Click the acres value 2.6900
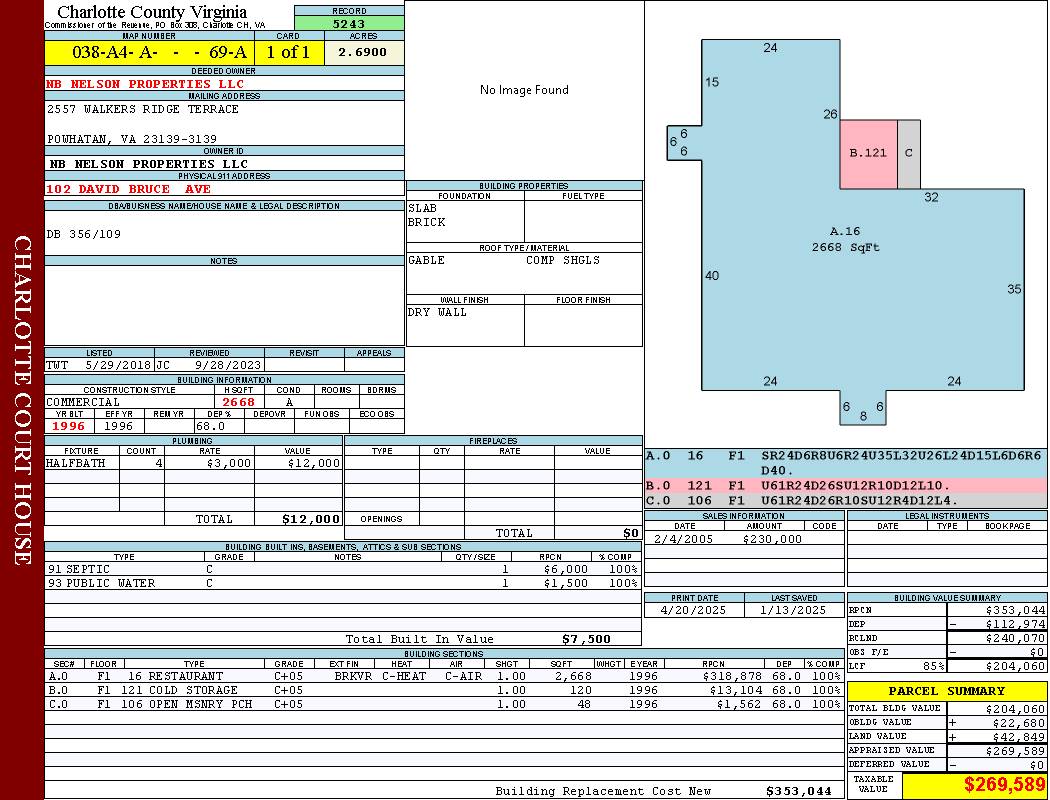1050x800 pixels. (363, 53)
